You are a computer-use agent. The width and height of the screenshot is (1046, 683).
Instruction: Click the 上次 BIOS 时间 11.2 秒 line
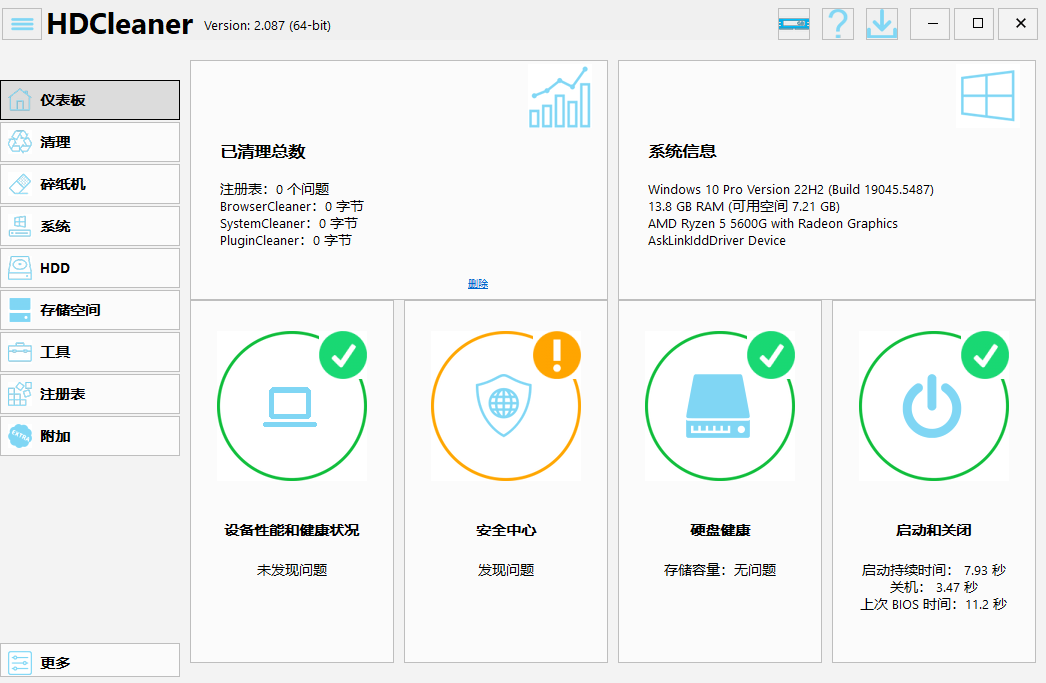click(933, 604)
